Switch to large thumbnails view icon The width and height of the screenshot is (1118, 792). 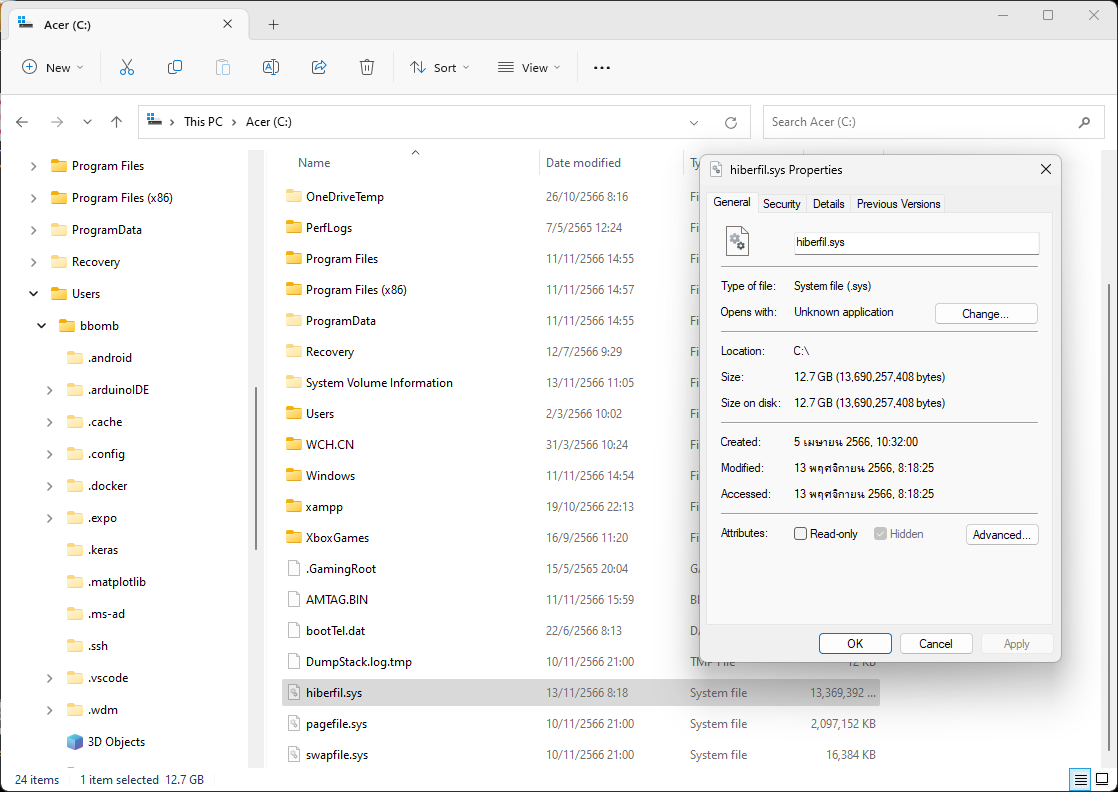point(1101,779)
